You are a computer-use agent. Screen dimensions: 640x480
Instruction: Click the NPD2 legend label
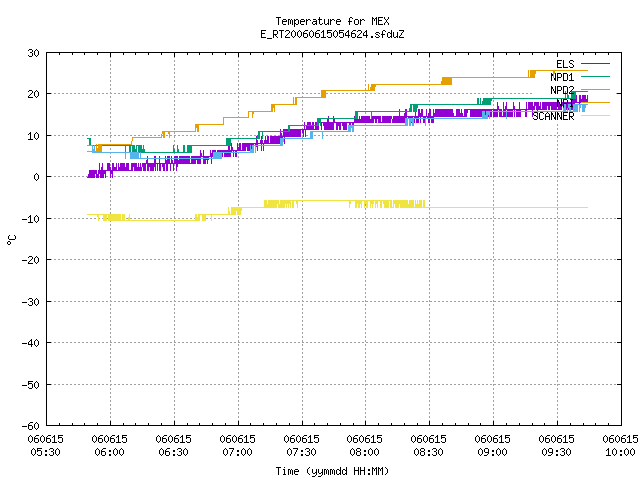(x=562, y=90)
